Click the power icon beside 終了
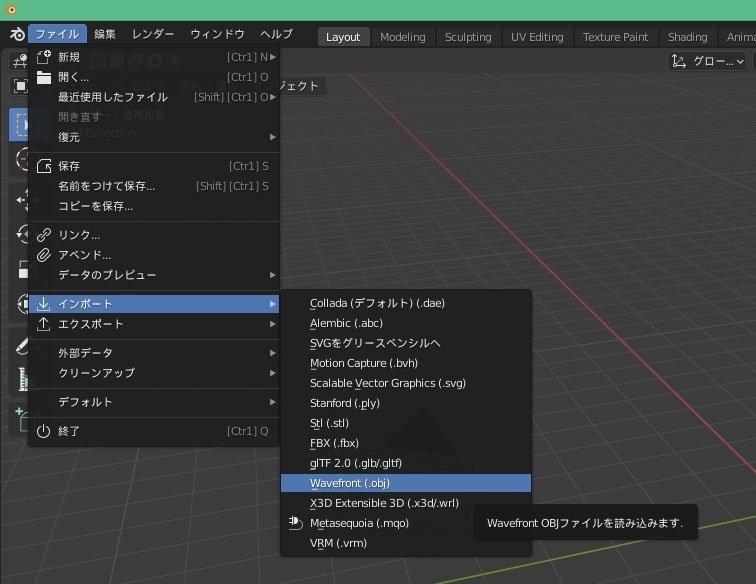756x584 pixels. [43, 431]
